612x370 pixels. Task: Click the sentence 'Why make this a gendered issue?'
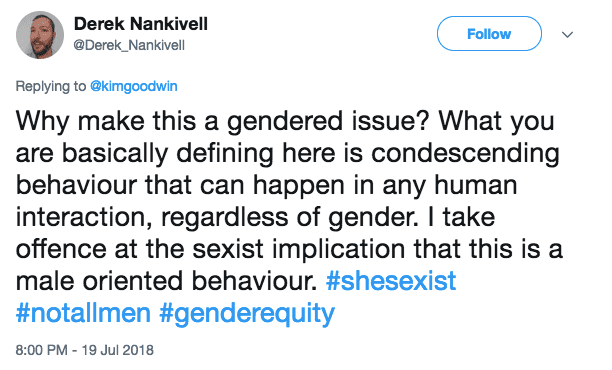point(223,121)
